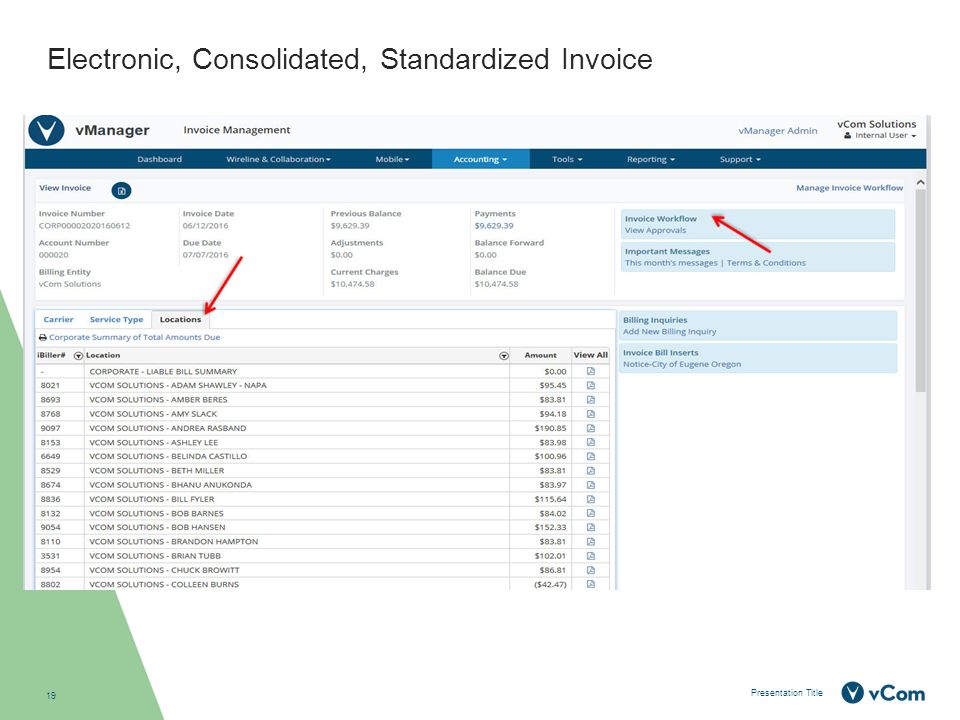Open PDF icon for Brian Tubb row
The image size is (960, 720).
click(x=591, y=556)
